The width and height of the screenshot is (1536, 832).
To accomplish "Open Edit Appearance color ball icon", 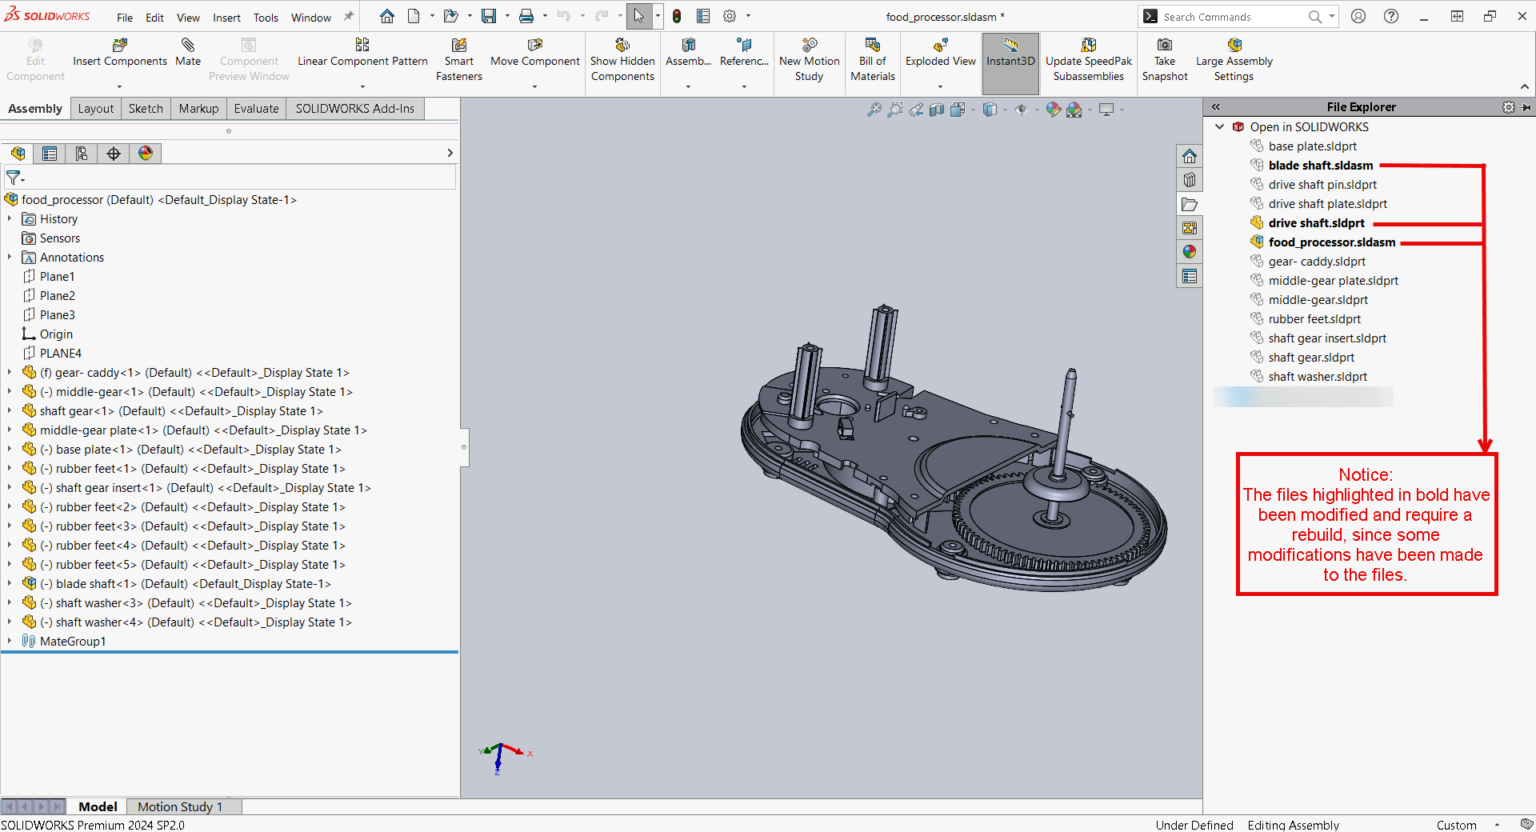I will click(1053, 110).
